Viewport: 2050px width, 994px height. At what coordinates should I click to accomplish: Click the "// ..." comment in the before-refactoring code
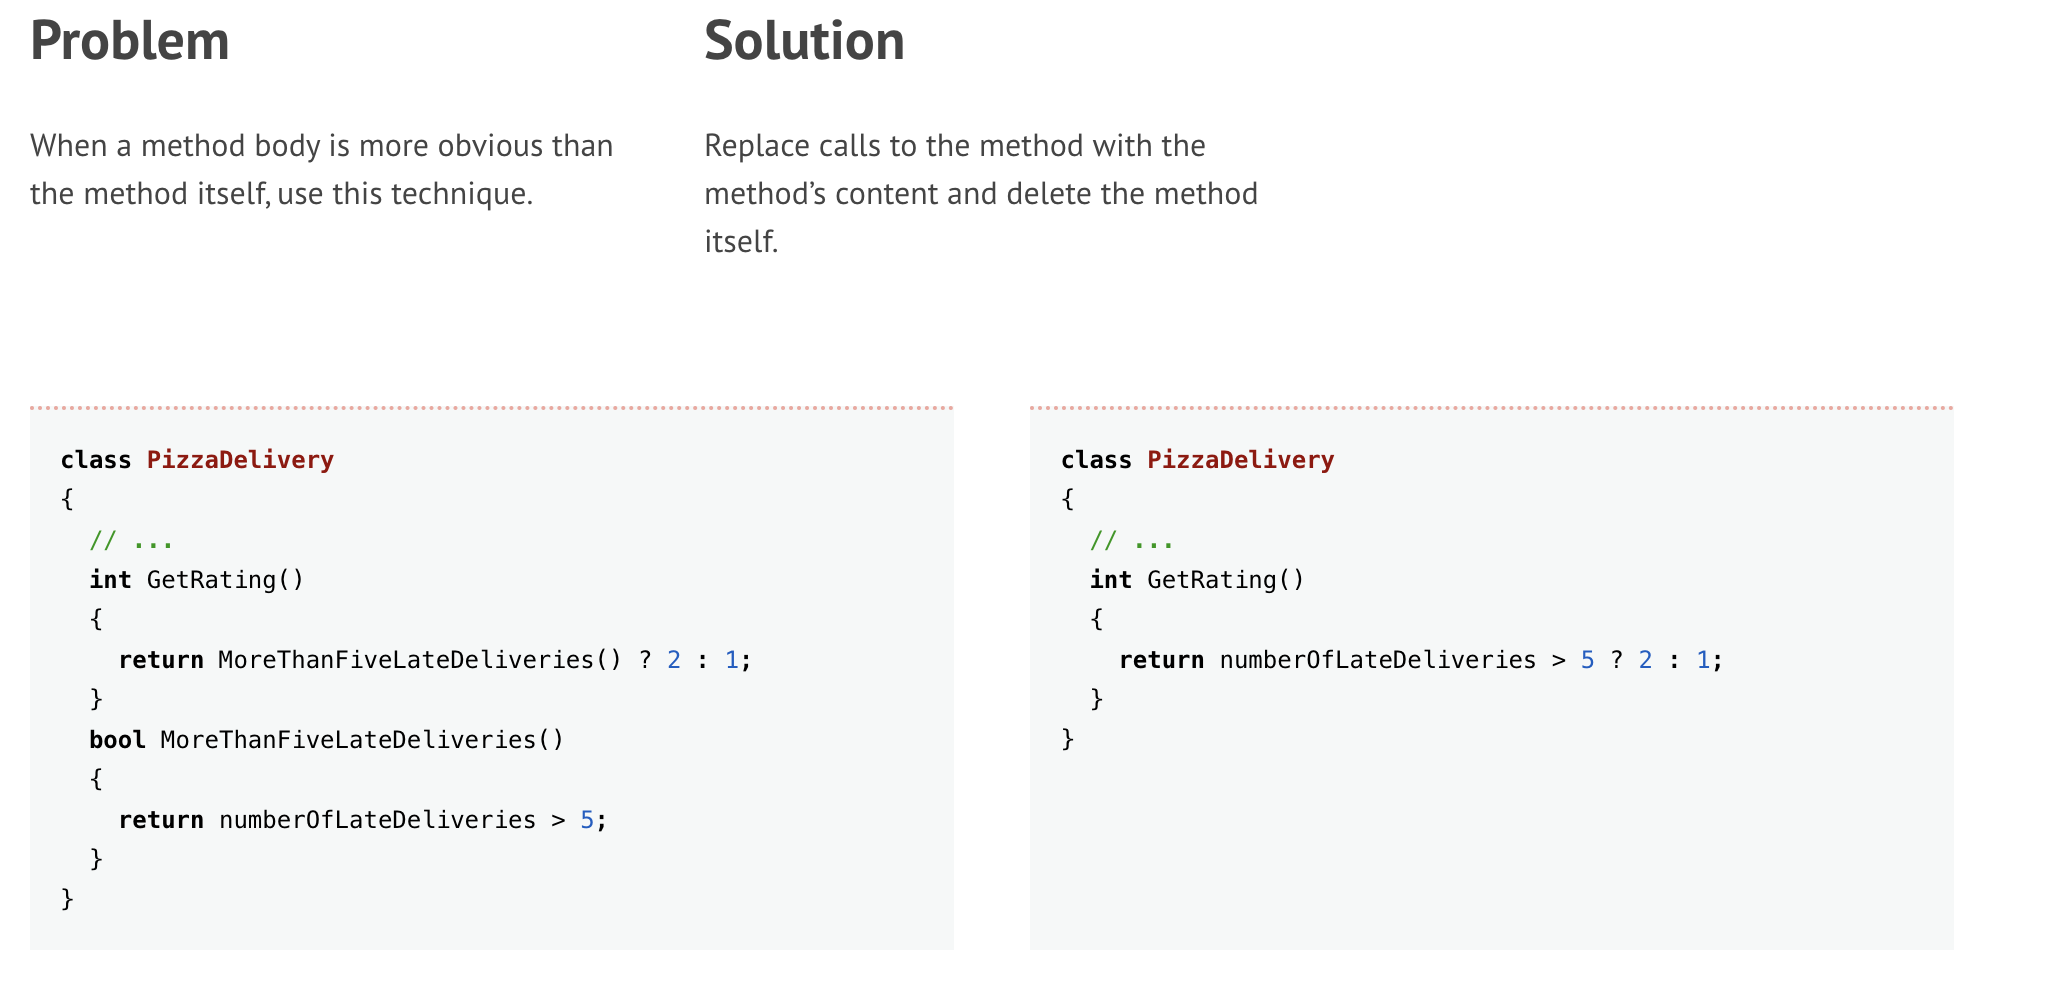132,541
